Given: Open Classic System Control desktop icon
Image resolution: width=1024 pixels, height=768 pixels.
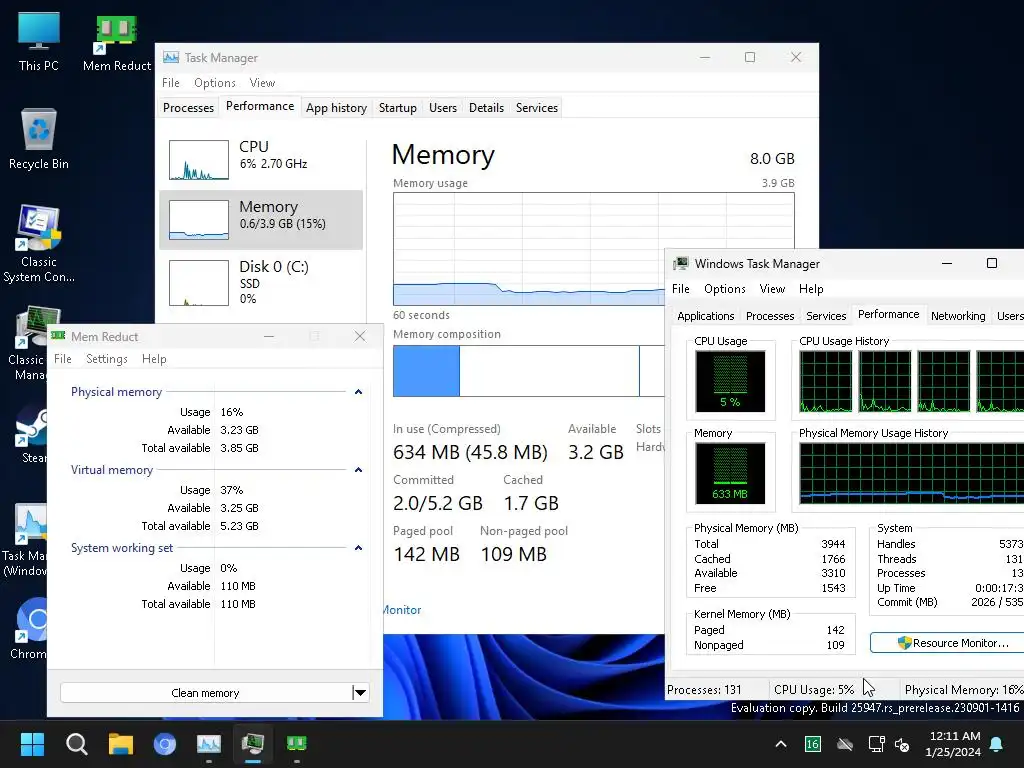Looking at the screenshot, I should [39, 244].
